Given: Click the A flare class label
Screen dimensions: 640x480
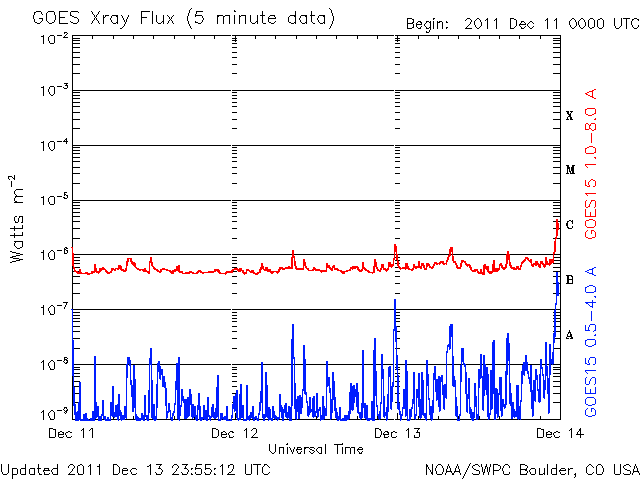Looking at the screenshot, I should pyautogui.click(x=570, y=335).
